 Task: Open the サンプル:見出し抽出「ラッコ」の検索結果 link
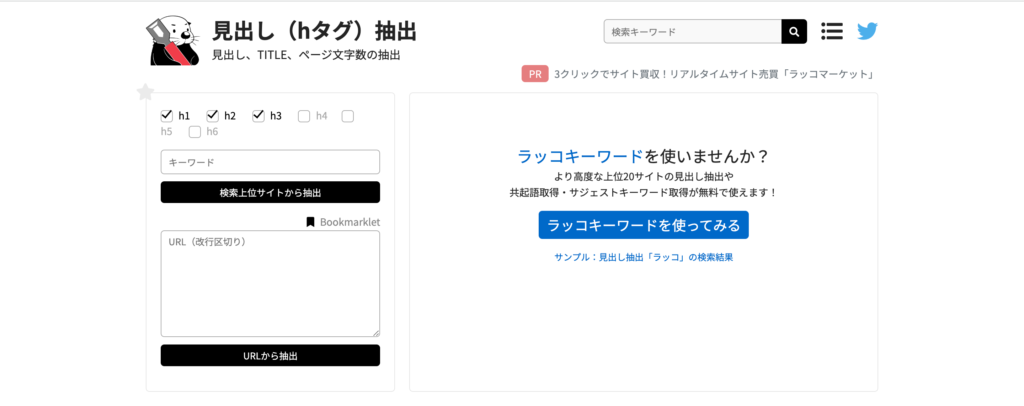point(644,257)
